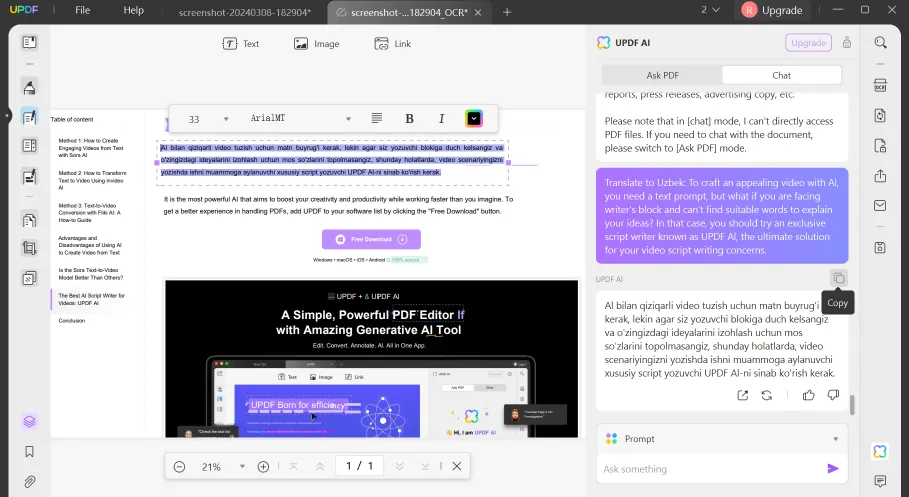Click the page number input field
The image size is (909, 497).
[359, 466]
